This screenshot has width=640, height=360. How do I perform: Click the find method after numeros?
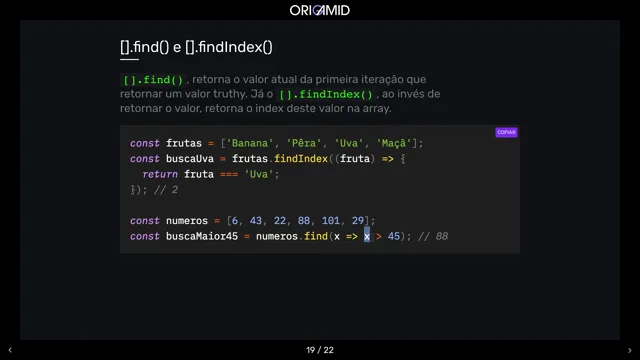click(x=316, y=236)
